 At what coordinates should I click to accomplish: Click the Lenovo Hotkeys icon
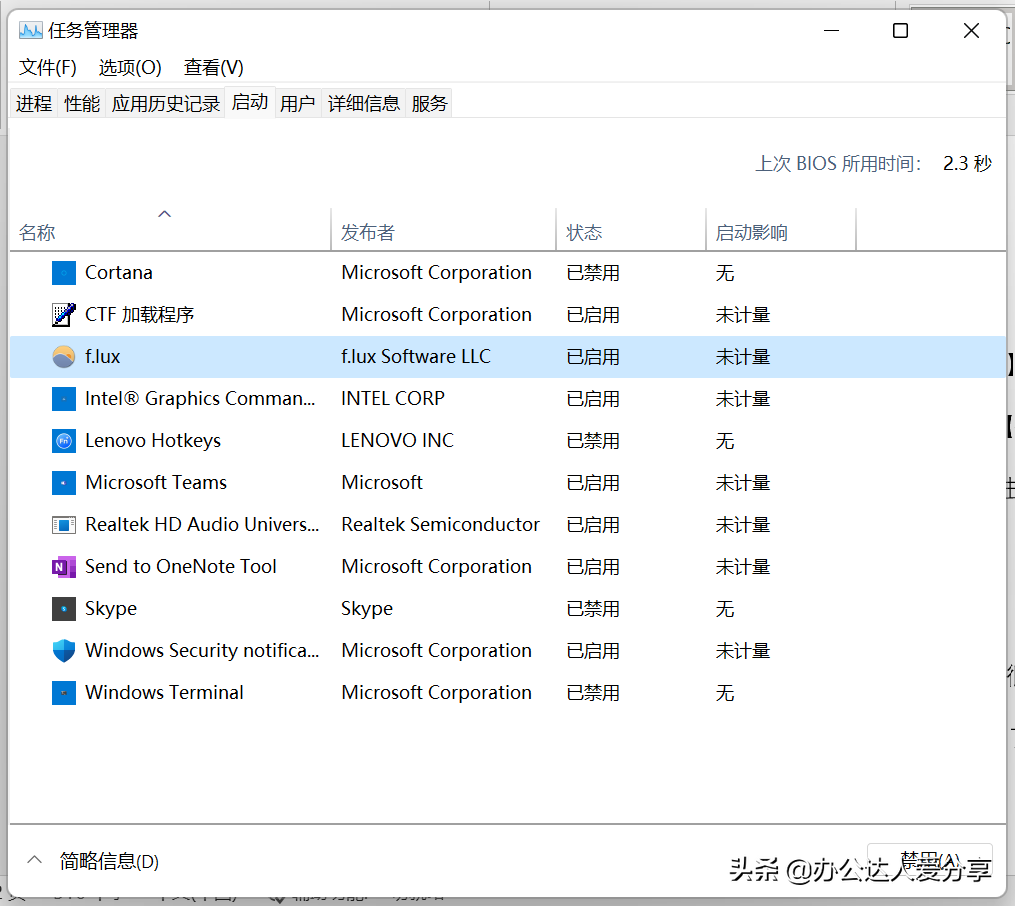[63, 441]
